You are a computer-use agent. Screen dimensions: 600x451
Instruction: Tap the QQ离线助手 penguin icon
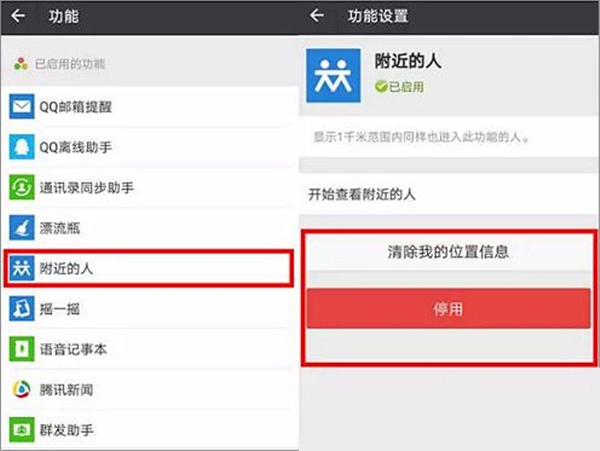pyautogui.click(x=21, y=148)
